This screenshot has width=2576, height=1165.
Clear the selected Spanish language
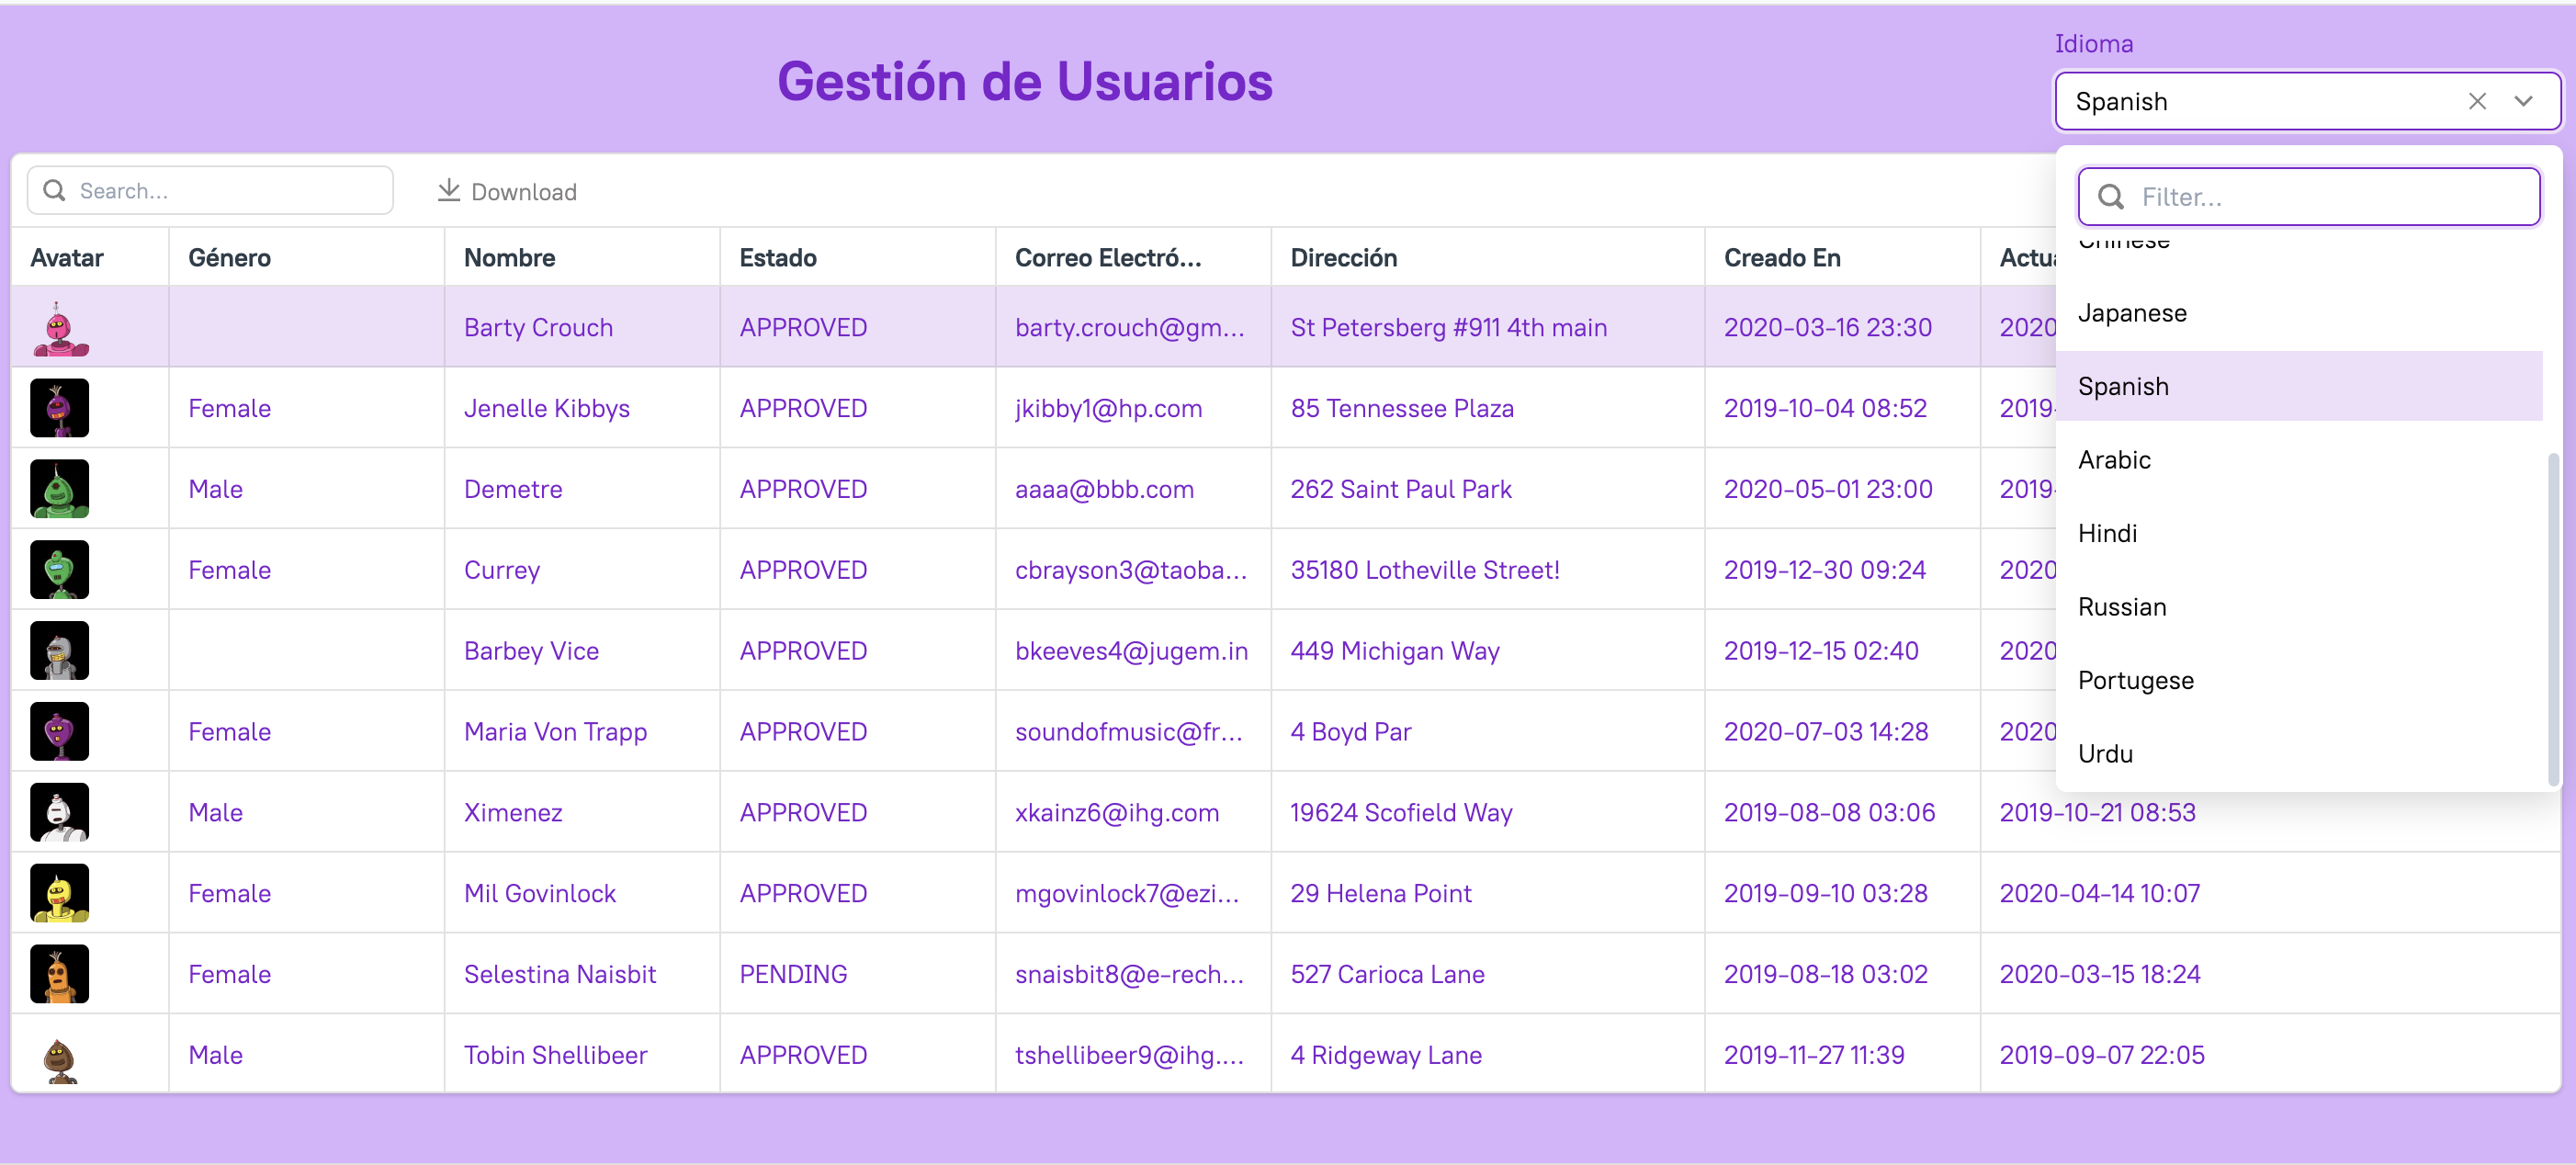pyautogui.click(x=2476, y=101)
